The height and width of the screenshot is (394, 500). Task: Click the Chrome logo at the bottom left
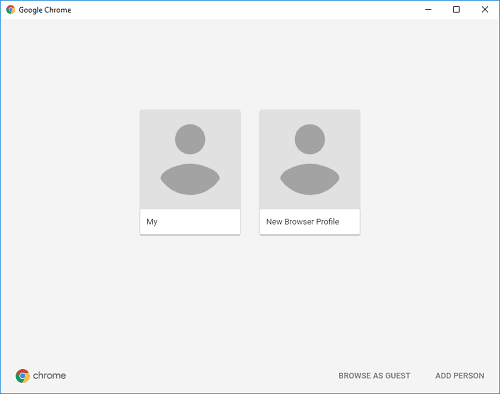(x=23, y=376)
